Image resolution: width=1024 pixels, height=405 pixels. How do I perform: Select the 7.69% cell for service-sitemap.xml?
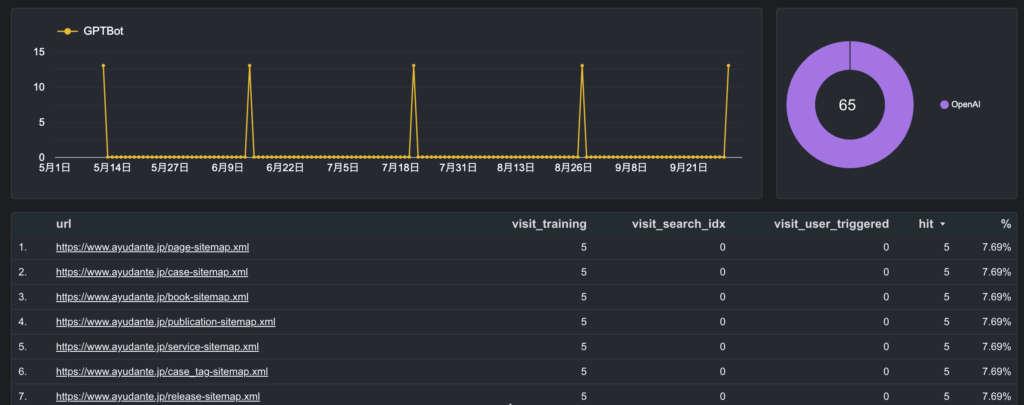(997, 347)
